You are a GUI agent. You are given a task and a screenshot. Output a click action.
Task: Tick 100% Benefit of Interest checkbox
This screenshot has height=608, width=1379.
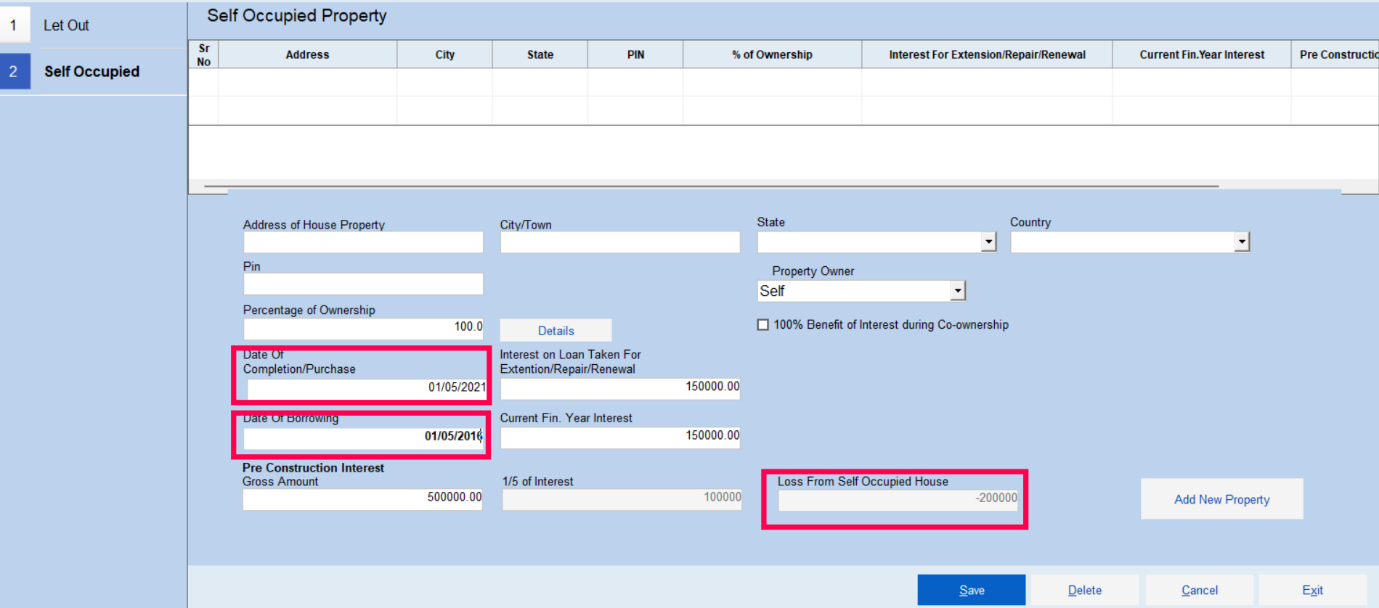click(763, 325)
